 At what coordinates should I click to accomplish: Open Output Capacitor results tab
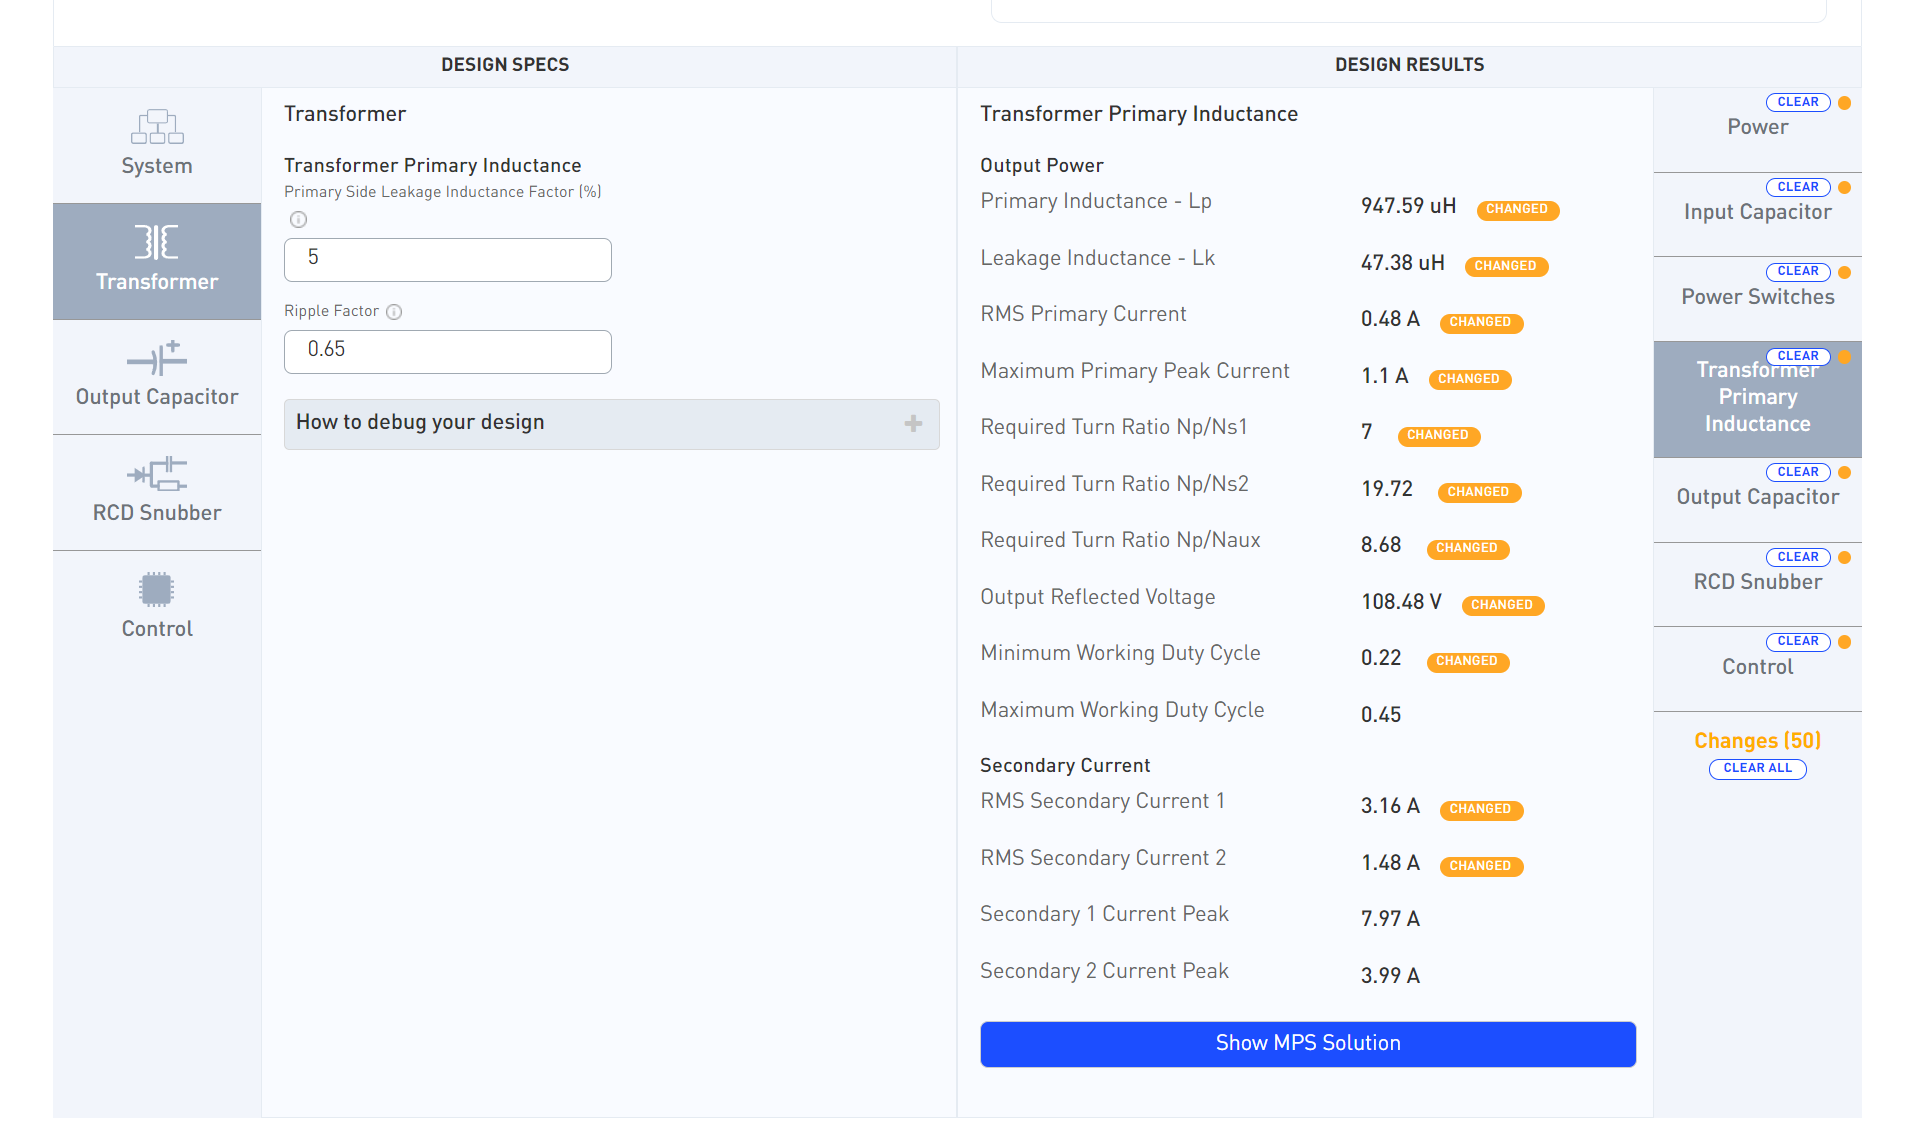[1756, 498]
